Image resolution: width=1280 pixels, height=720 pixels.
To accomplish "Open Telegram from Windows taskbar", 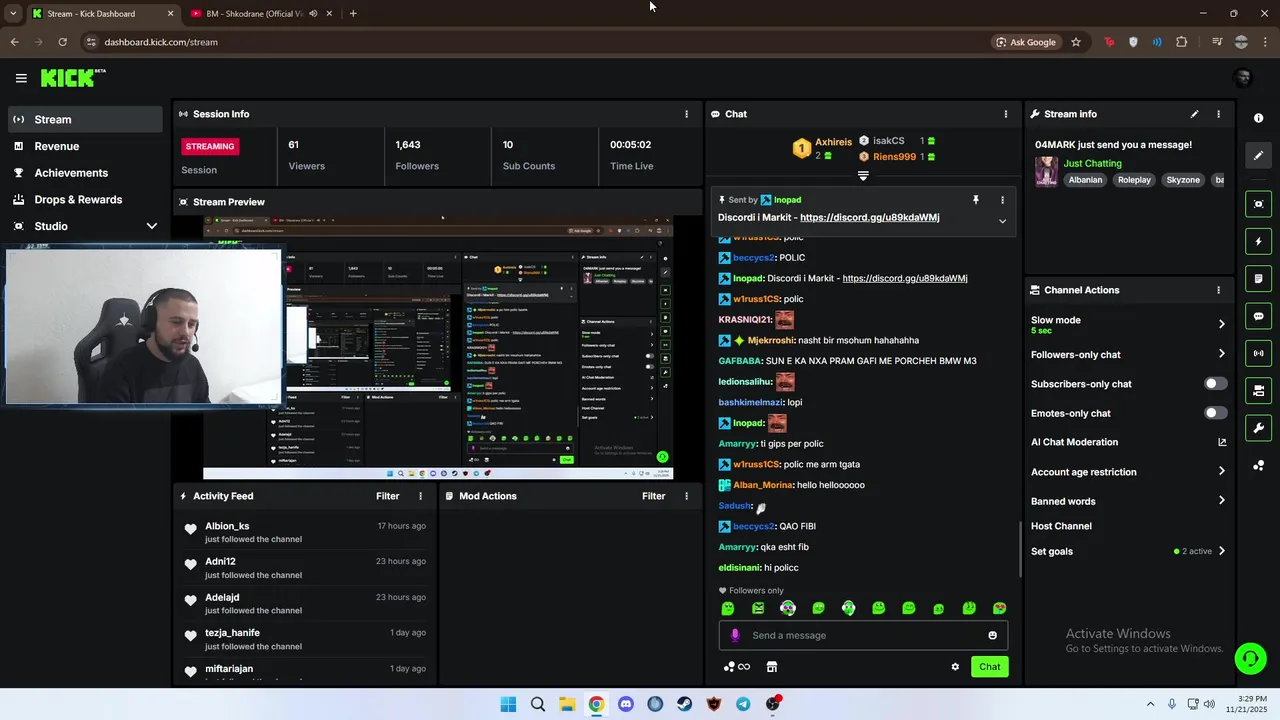I will point(743,704).
